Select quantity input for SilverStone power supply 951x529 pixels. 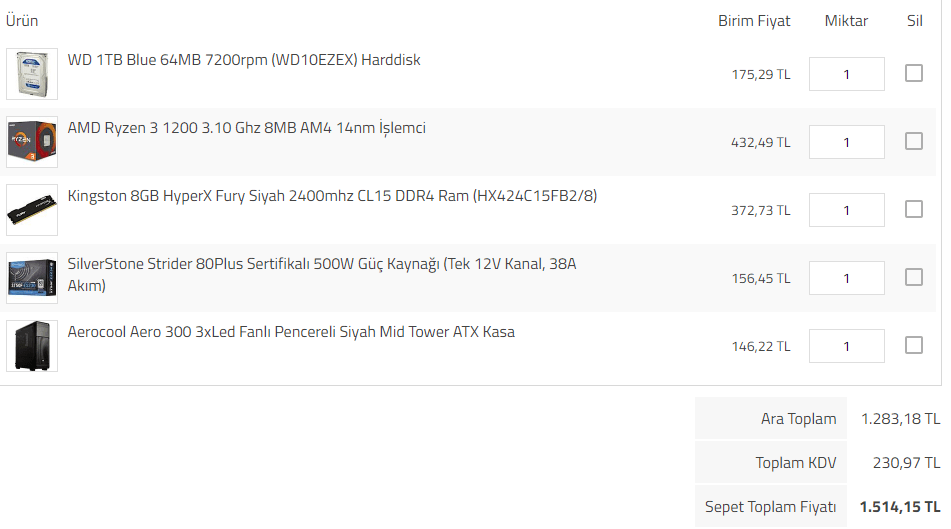(x=846, y=278)
